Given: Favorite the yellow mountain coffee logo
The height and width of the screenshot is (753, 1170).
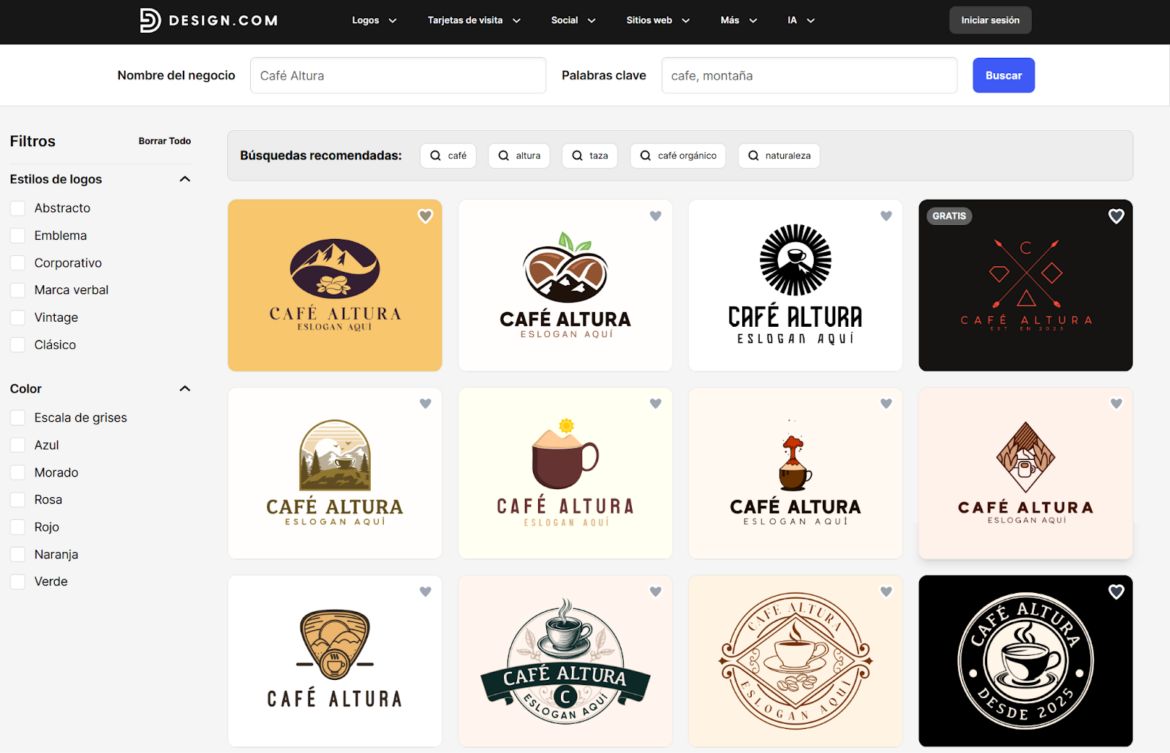Looking at the screenshot, I should pos(425,215).
